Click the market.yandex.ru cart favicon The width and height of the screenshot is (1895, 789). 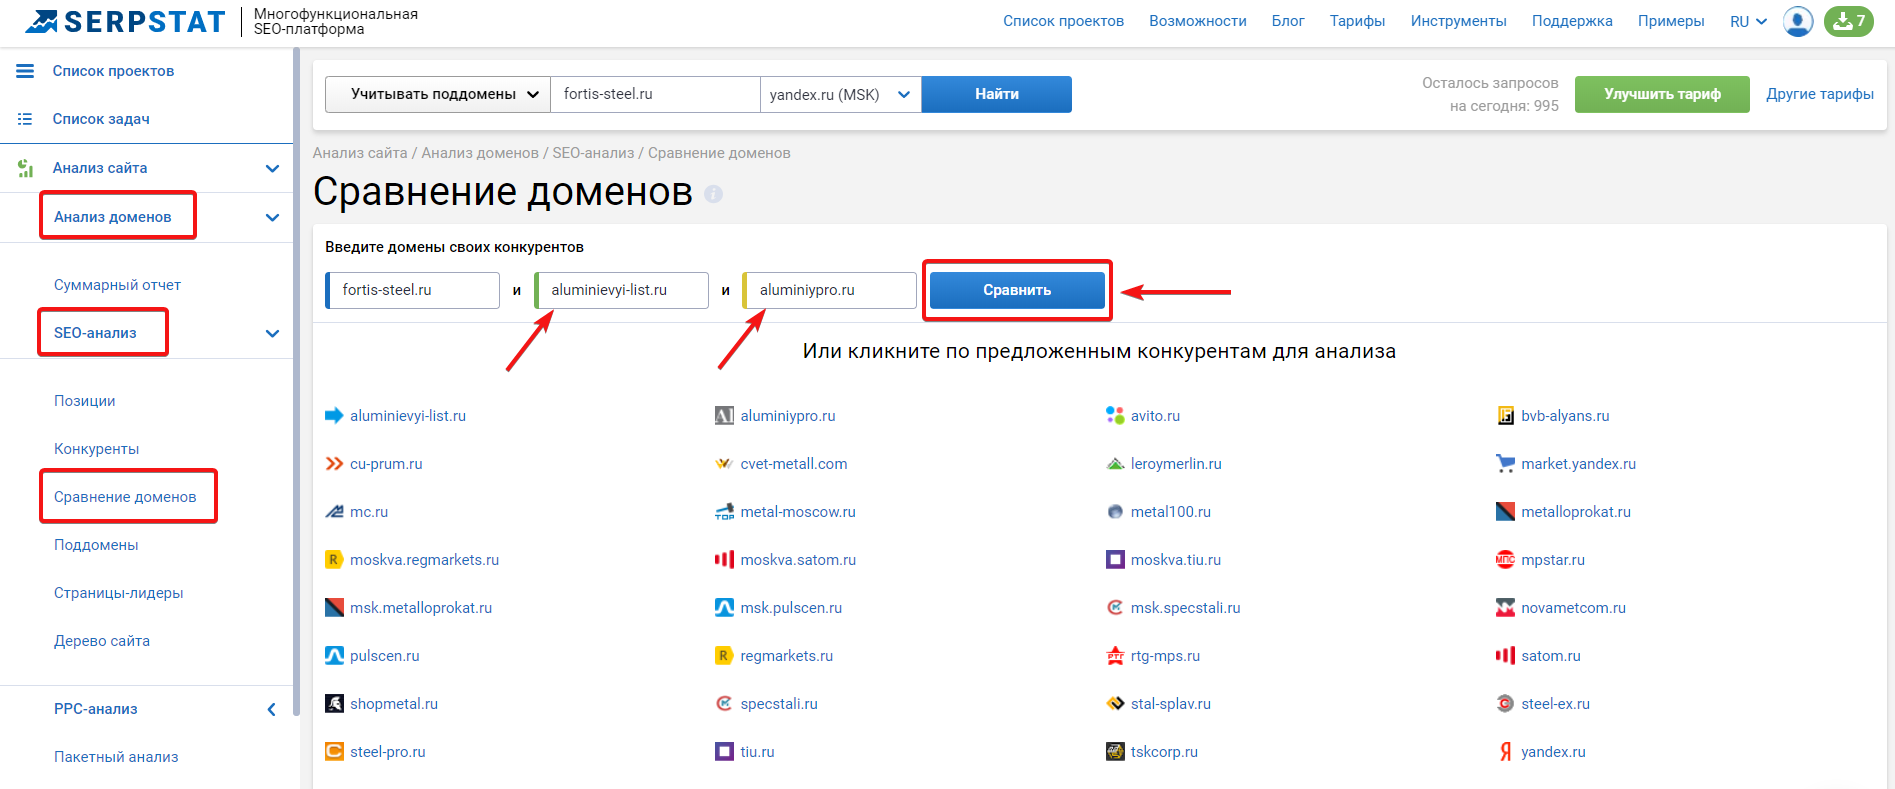[x=1506, y=463]
